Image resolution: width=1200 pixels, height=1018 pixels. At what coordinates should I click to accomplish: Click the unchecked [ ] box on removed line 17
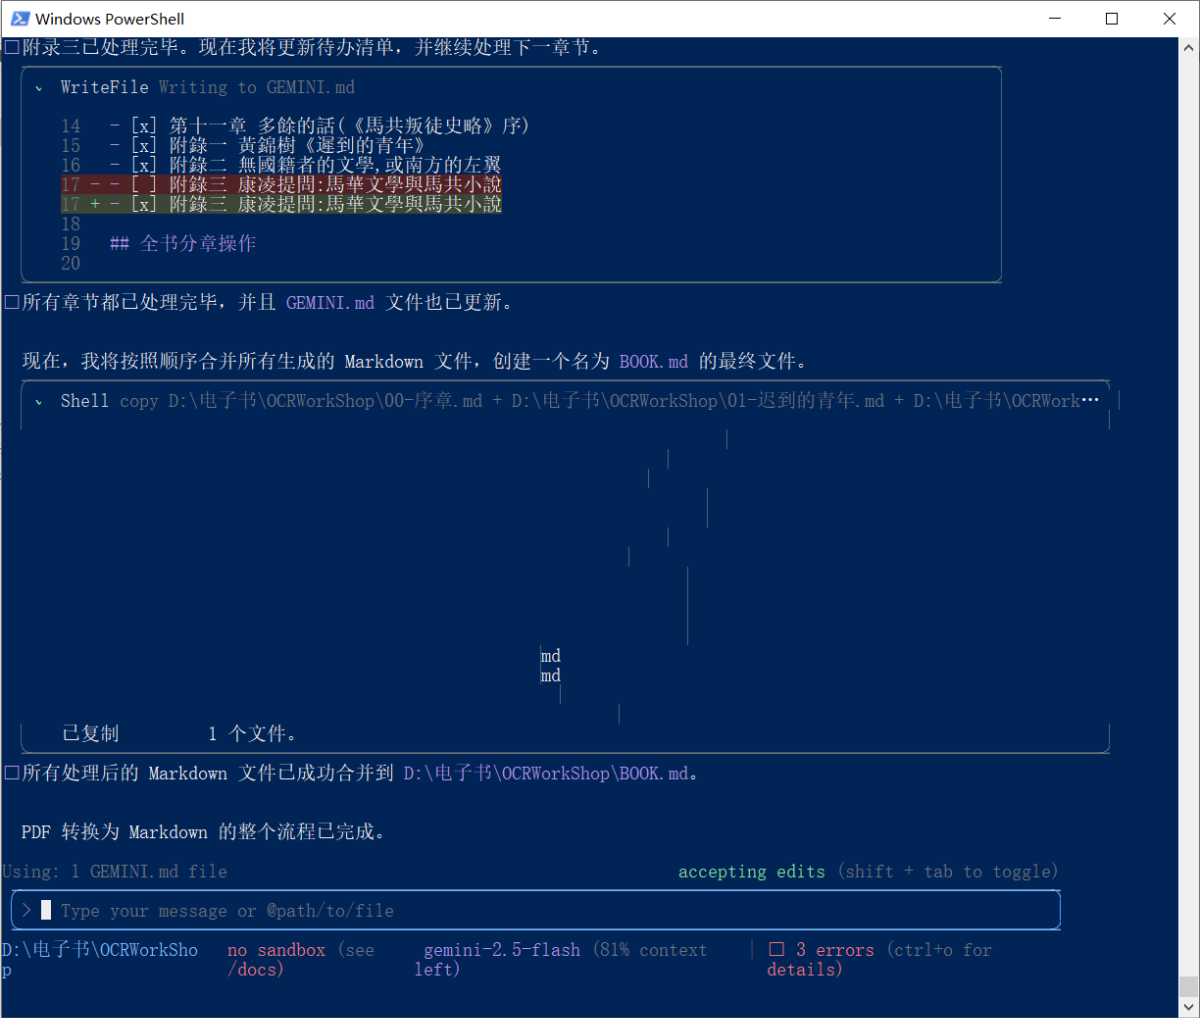point(144,185)
